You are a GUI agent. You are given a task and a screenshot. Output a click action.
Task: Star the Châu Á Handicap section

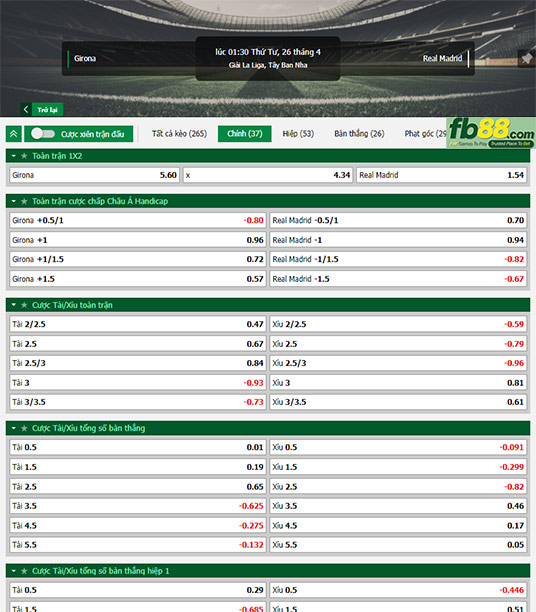[x=24, y=201]
